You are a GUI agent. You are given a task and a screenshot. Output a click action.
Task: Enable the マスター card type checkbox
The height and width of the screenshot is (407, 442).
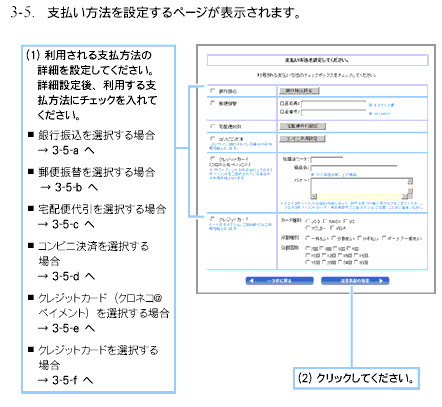(x=308, y=228)
